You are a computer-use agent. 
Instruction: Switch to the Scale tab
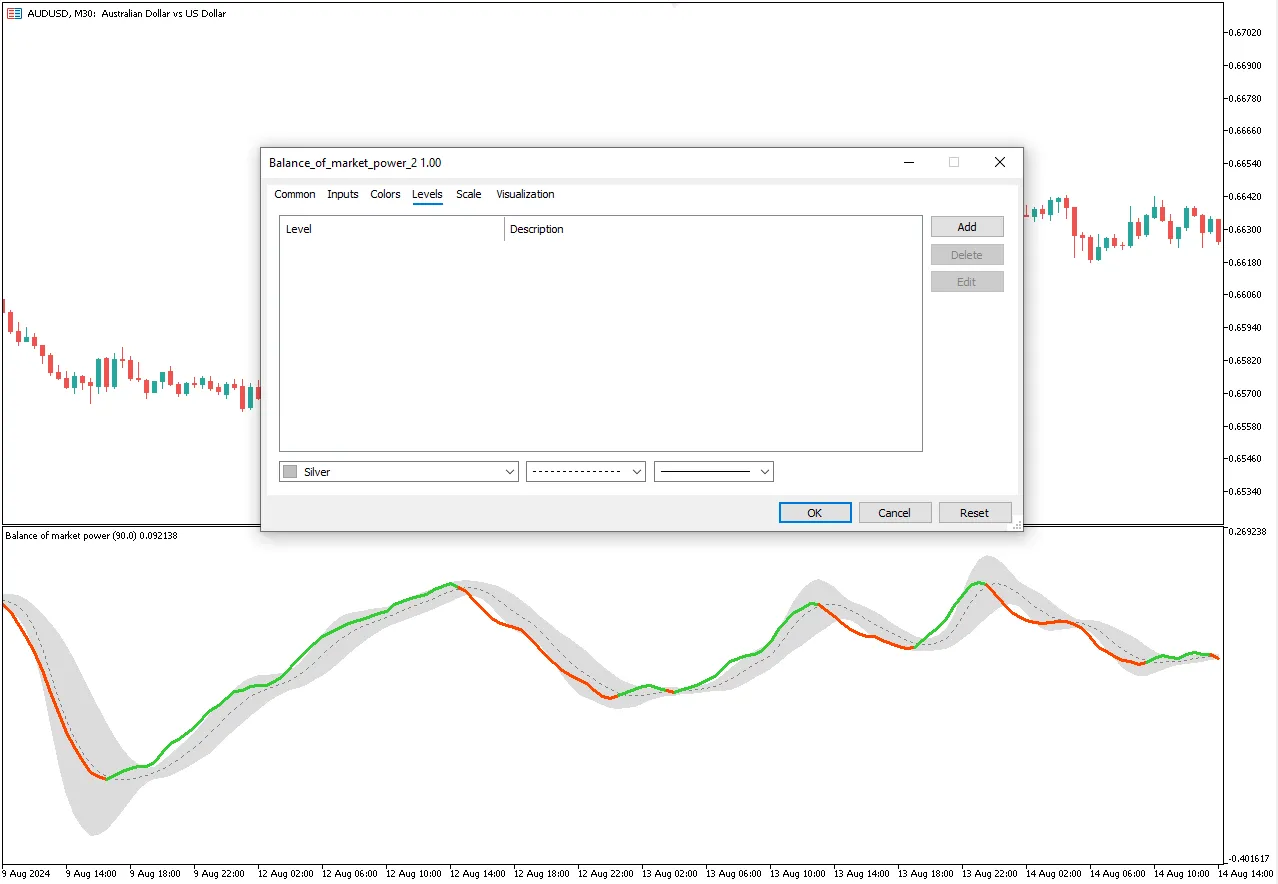[x=469, y=194]
